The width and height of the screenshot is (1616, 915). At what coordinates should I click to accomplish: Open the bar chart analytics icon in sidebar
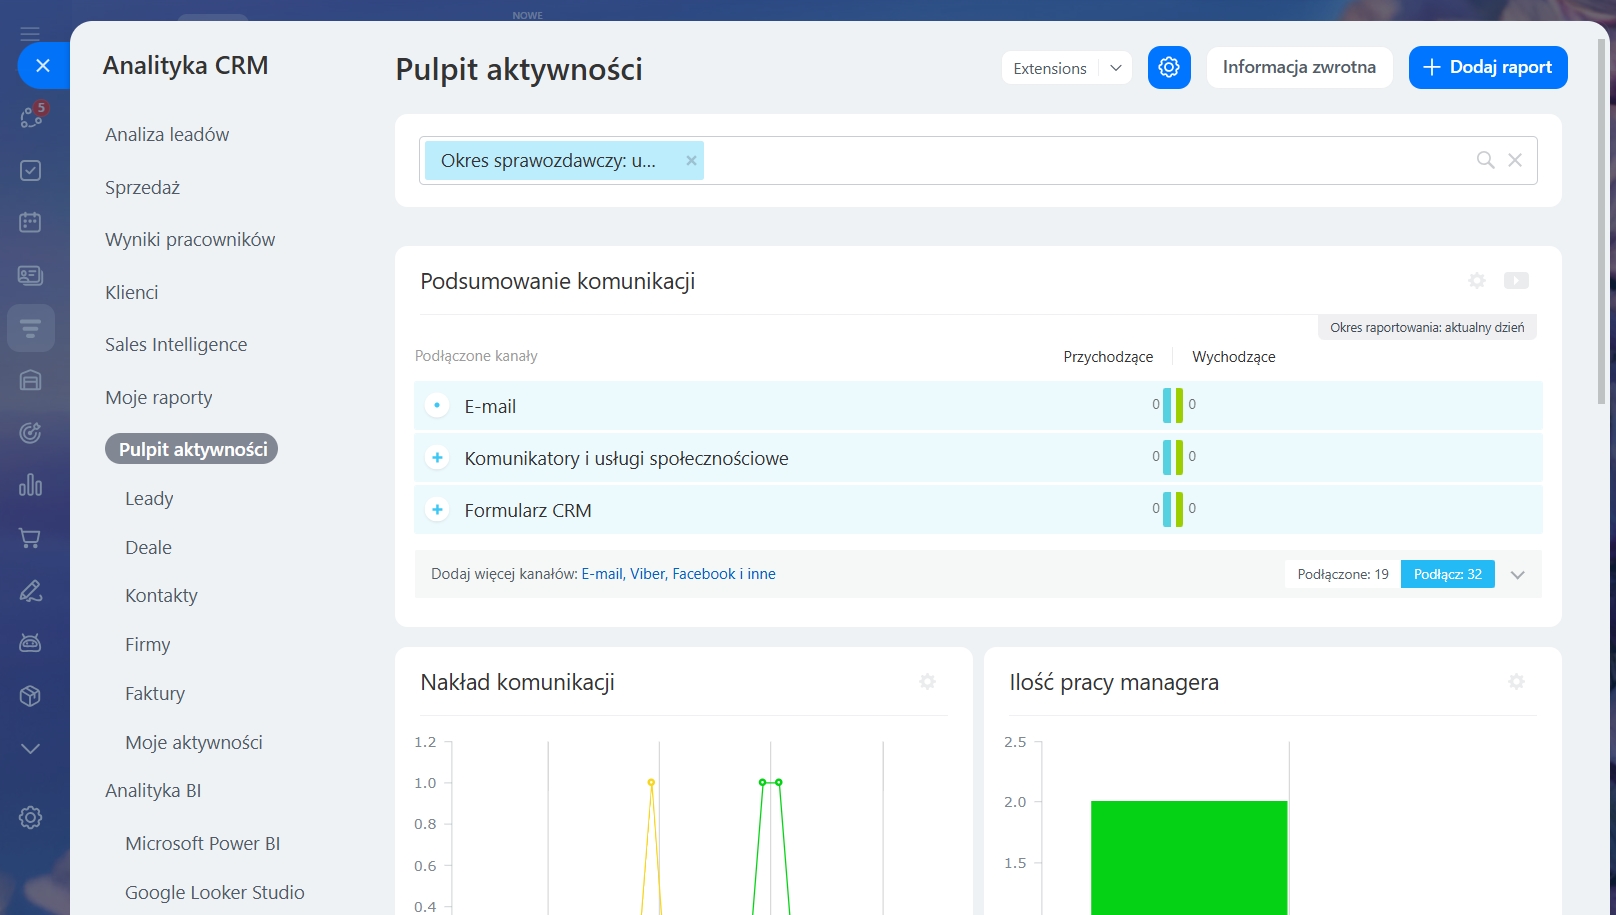click(31, 485)
